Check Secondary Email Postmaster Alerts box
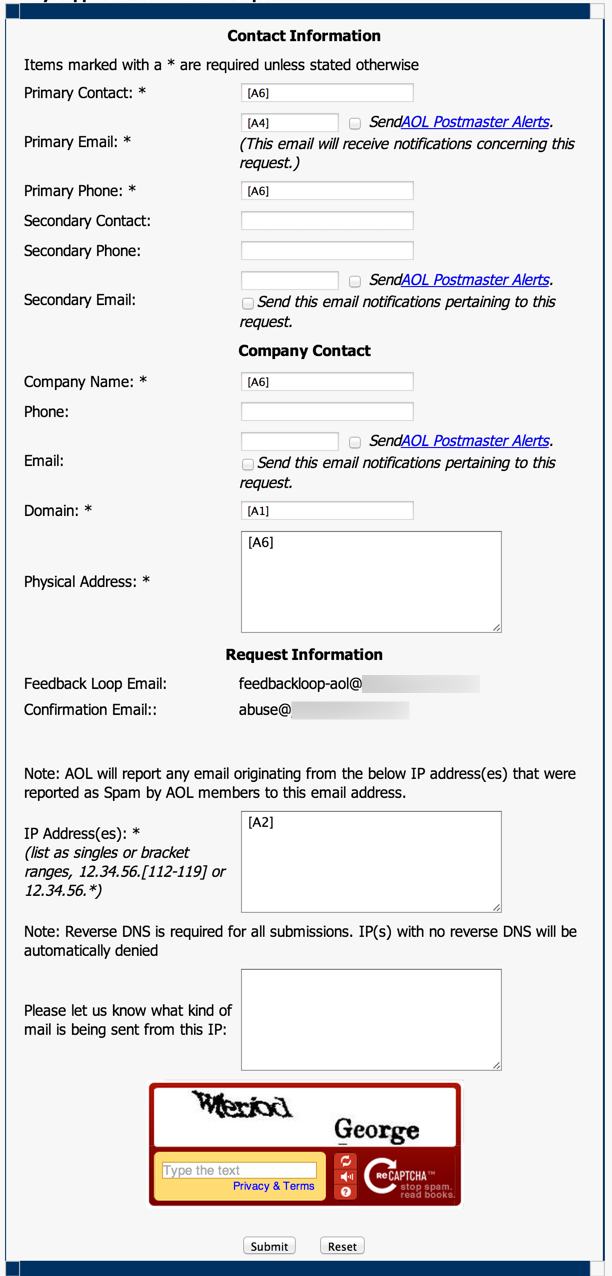Viewport: 612px width, 1276px height. 355,281
